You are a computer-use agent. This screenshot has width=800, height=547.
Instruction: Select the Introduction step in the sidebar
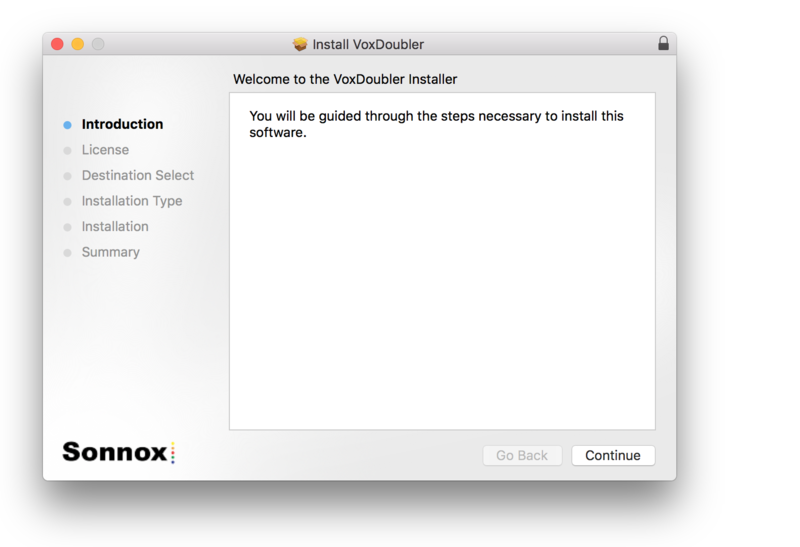pyautogui.click(x=122, y=124)
